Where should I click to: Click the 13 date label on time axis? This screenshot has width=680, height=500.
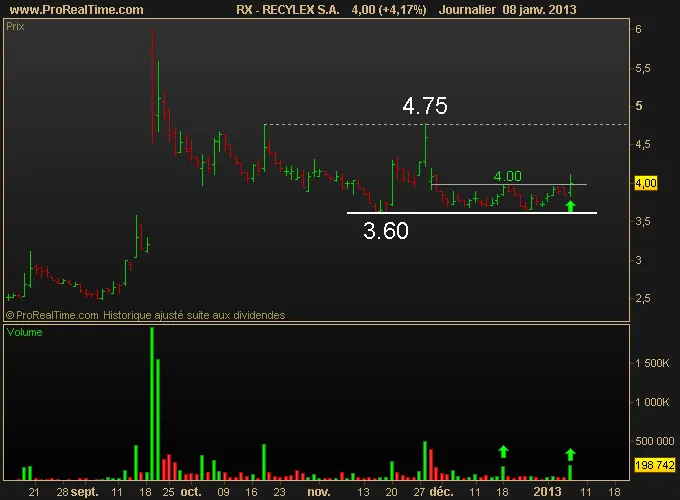[363, 492]
